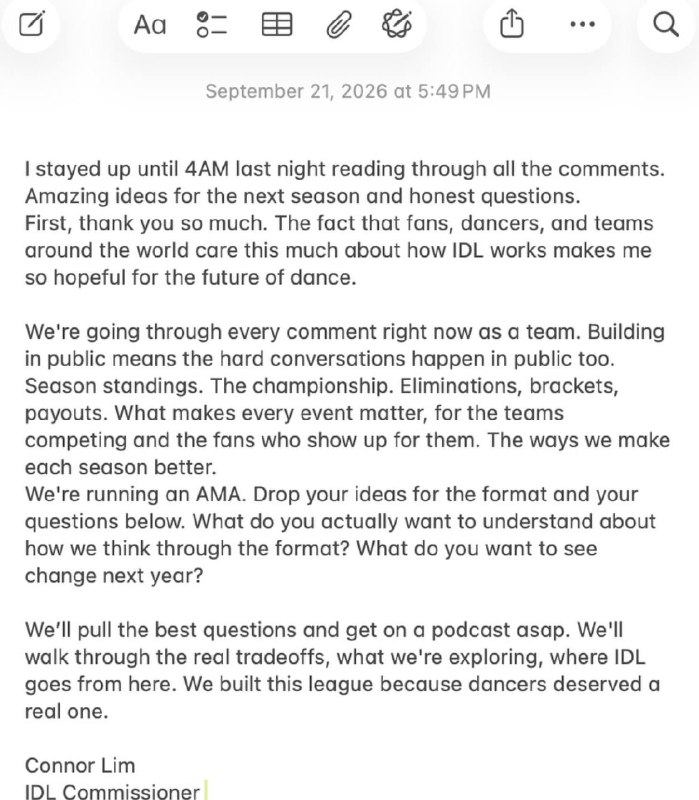
Task: Click the 'Connor Lim' signature line
Action: tap(80, 765)
